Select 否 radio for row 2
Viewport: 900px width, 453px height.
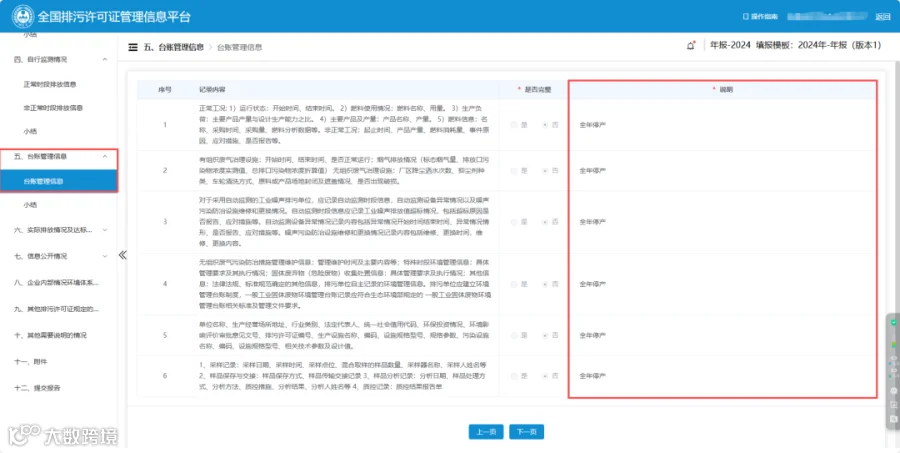[545, 171]
